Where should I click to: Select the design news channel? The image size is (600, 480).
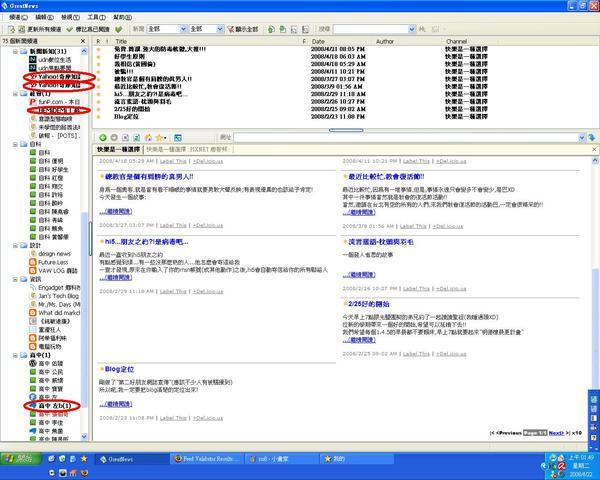(x=50, y=254)
